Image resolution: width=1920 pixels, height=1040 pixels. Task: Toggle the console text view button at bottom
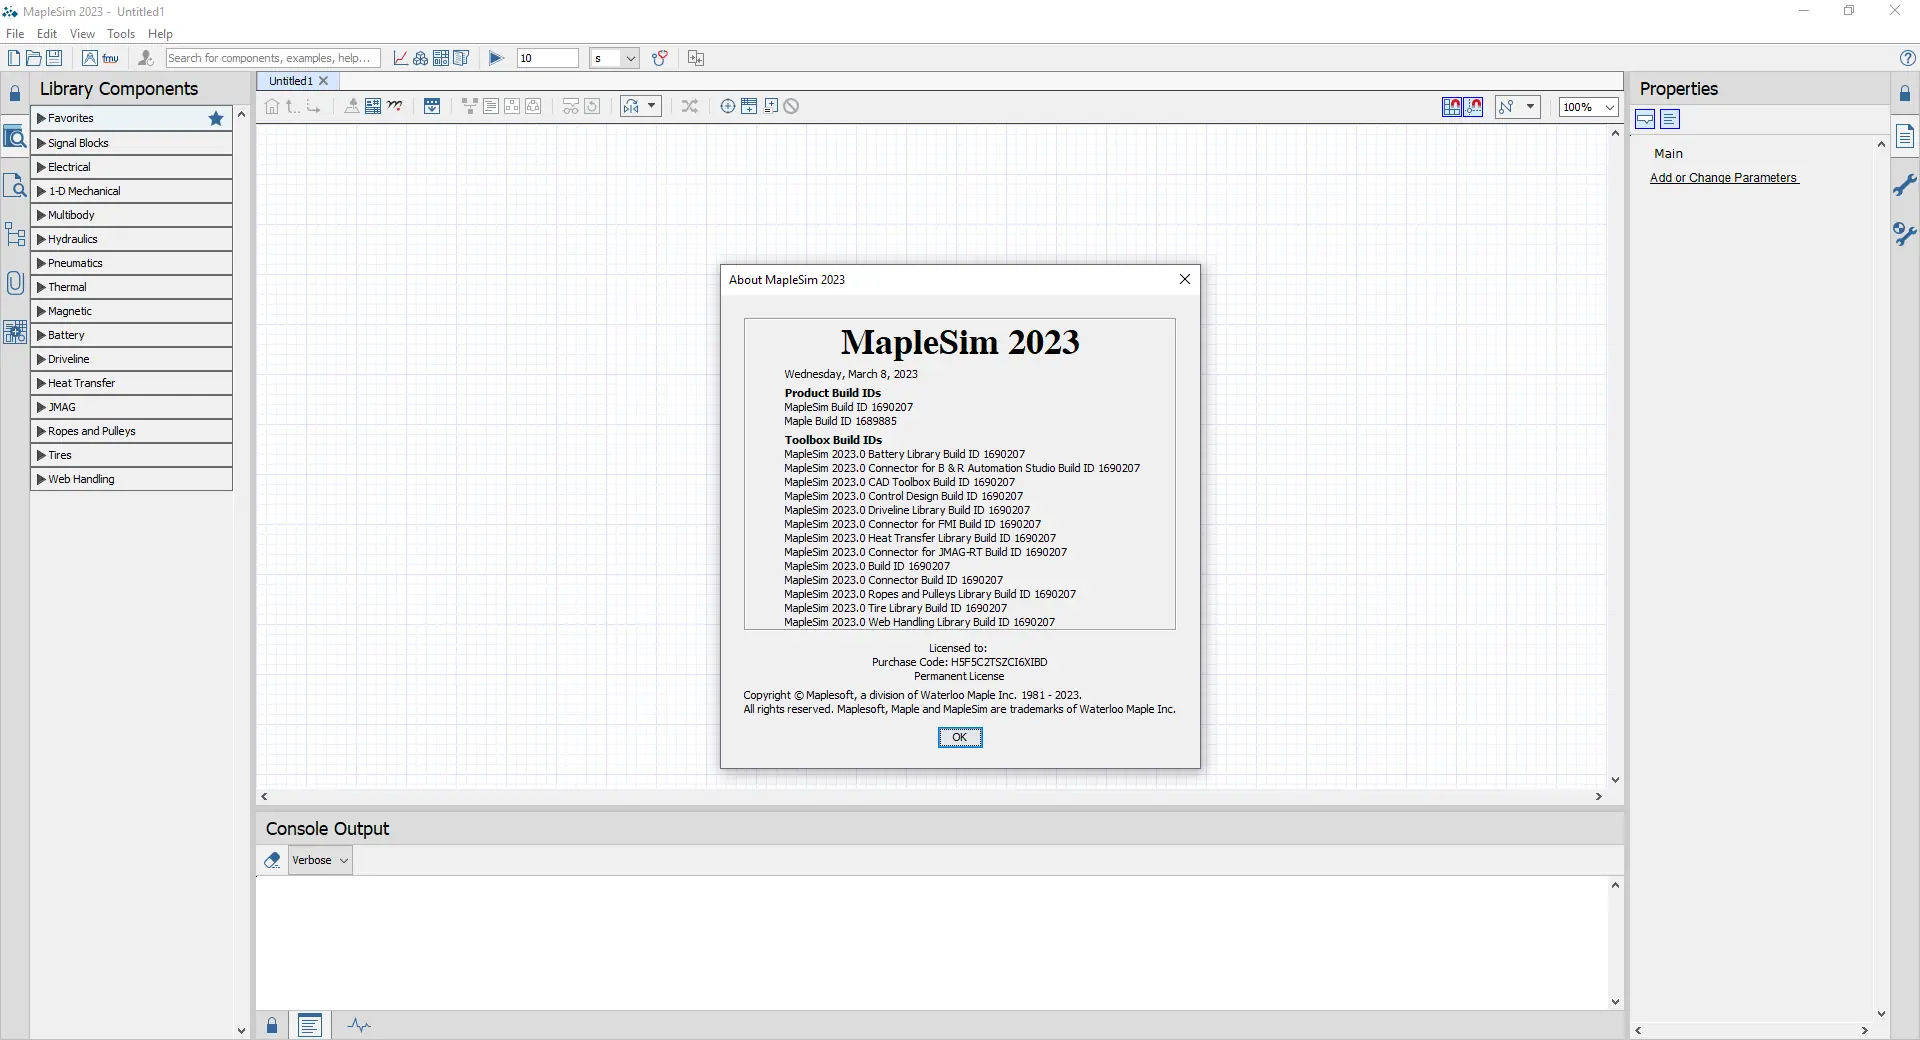tap(310, 1025)
